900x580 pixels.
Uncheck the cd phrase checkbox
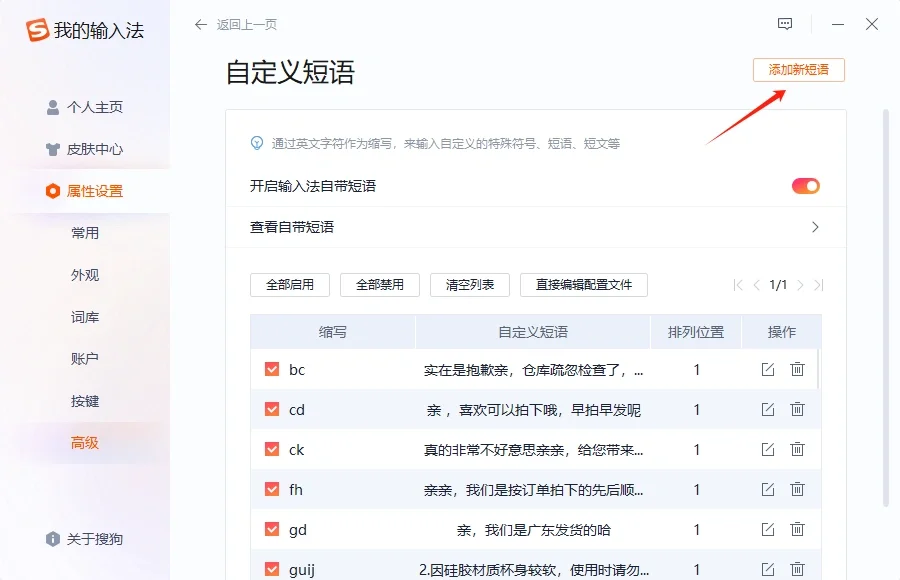(272, 409)
